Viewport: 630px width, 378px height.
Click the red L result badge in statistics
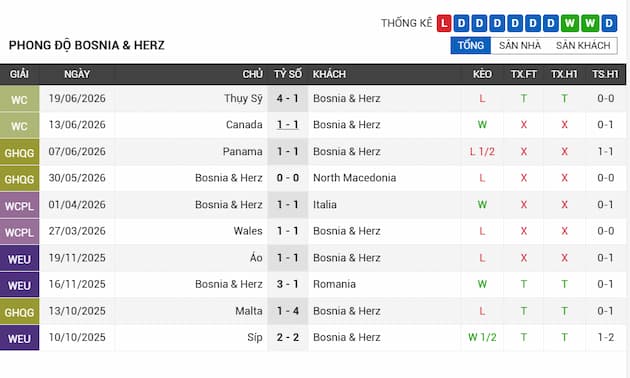(x=444, y=23)
